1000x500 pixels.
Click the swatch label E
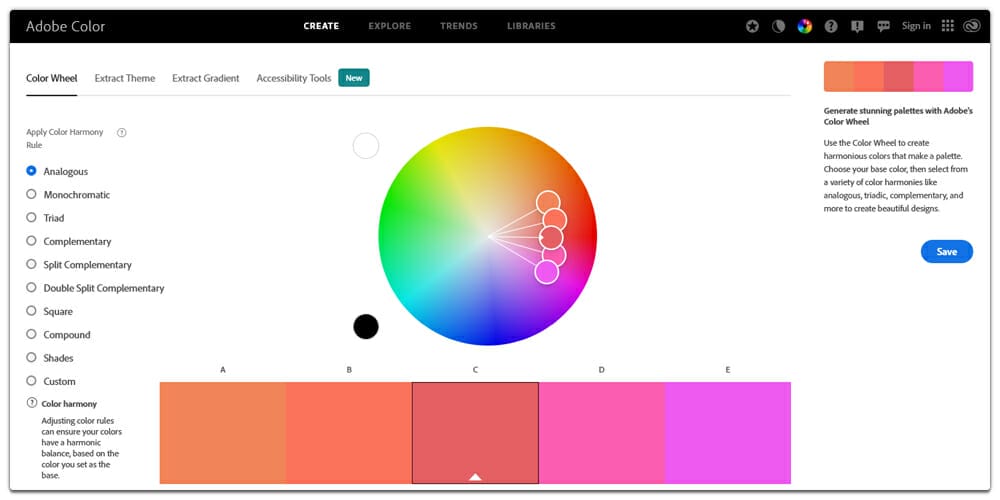click(728, 369)
